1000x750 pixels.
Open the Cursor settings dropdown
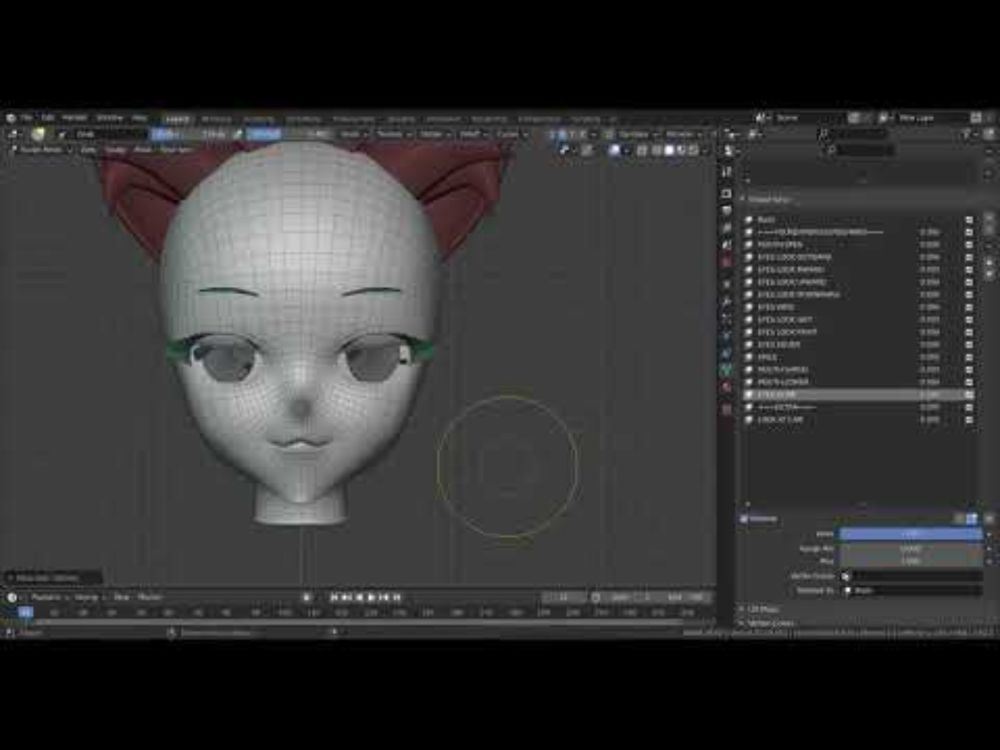pos(511,134)
